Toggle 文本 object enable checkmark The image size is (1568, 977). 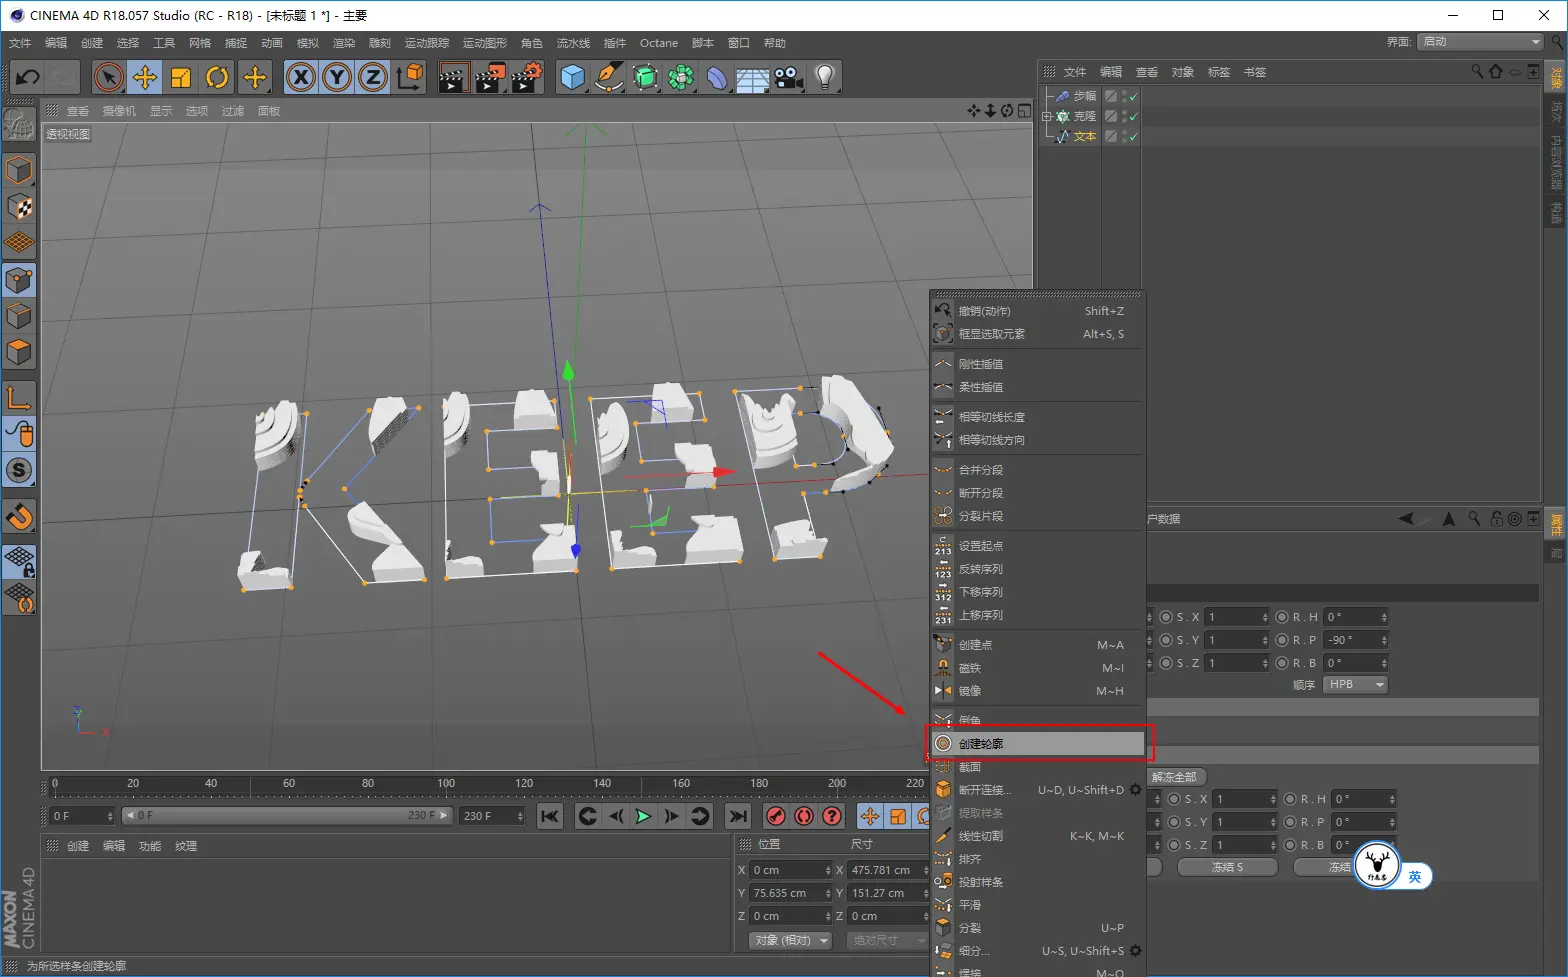[1133, 136]
